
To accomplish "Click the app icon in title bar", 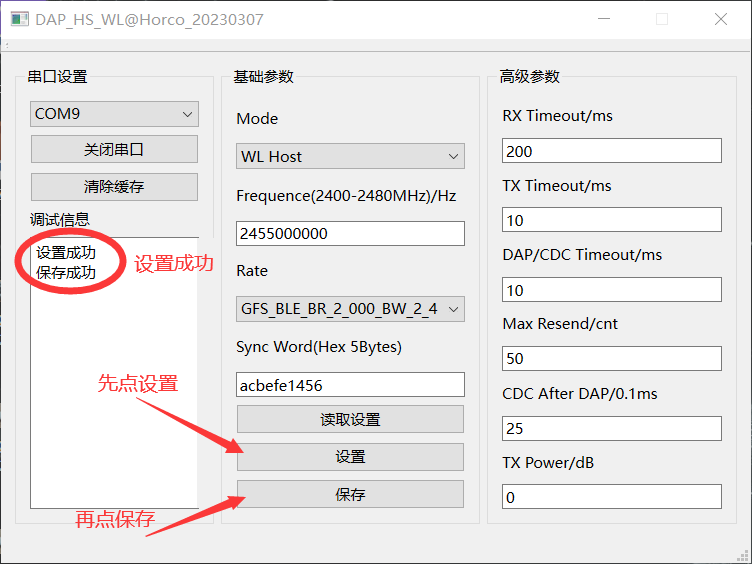I will (19, 19).
